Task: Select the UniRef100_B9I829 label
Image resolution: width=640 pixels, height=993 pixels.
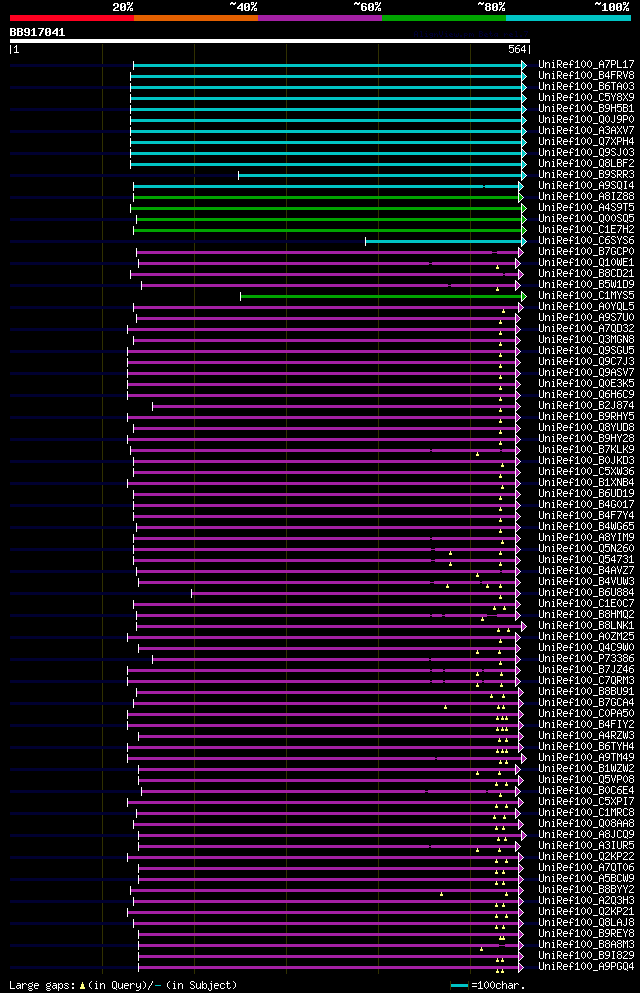Action: [586, 955]
